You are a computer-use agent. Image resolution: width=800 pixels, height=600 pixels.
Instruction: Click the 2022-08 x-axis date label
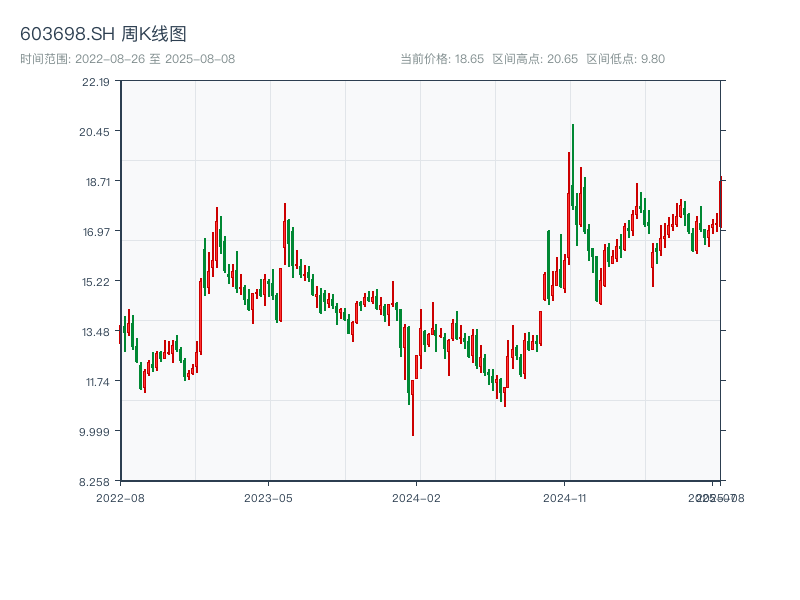pyautogui.click(x=120, y=497)
